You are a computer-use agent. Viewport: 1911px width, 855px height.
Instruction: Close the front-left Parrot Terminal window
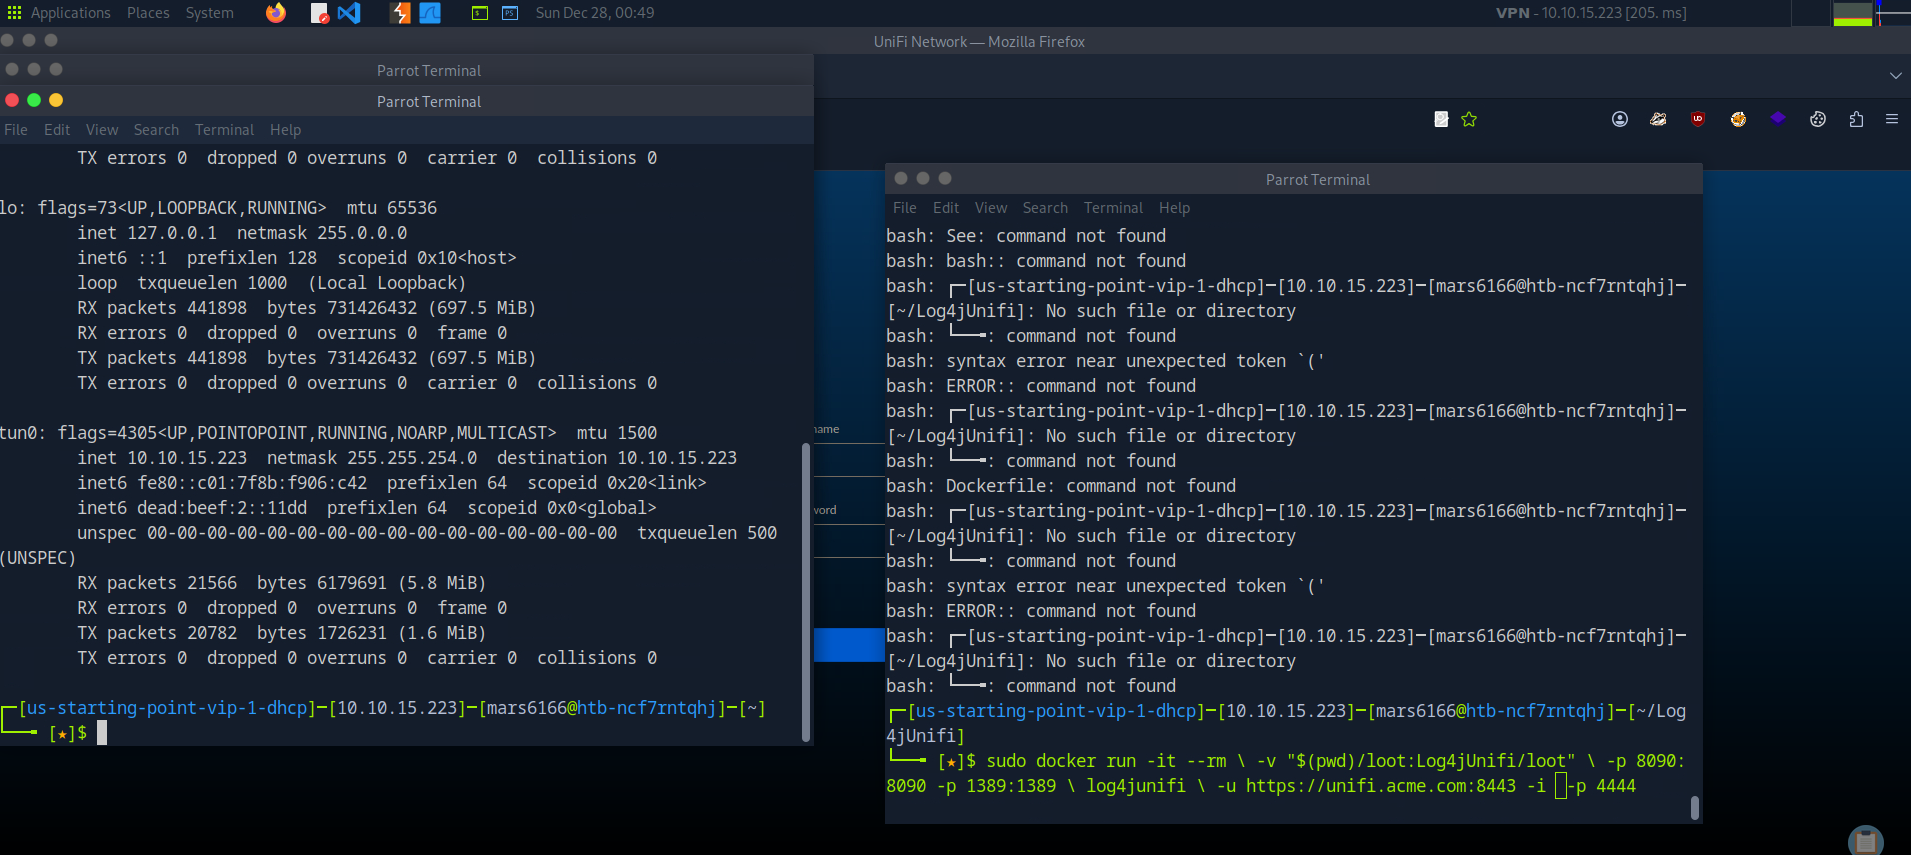12,100
